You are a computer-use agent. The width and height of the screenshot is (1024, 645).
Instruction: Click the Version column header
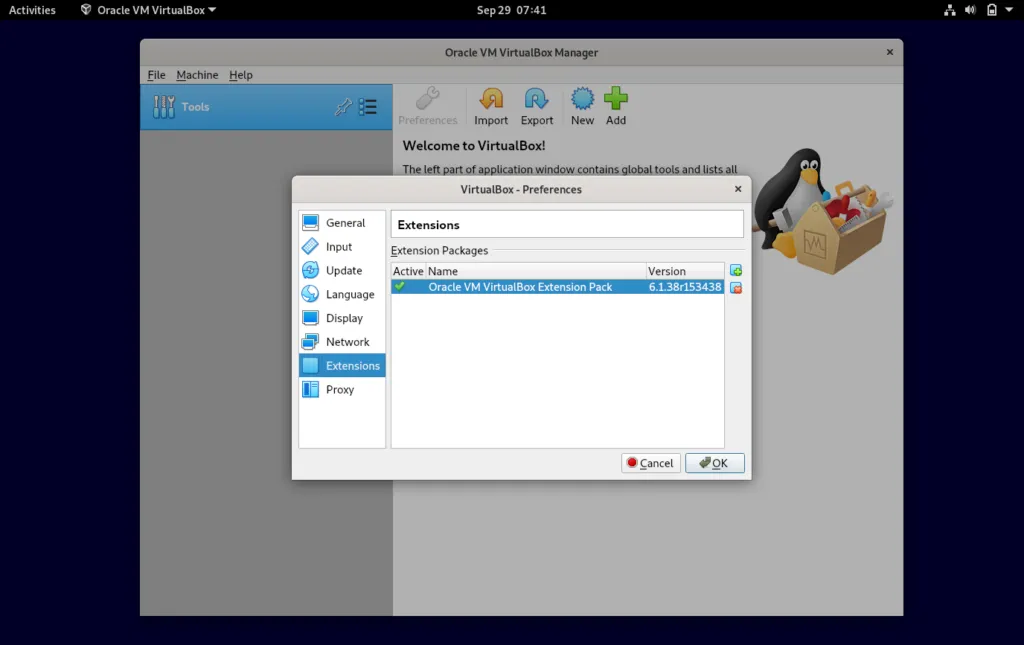(685, 271)
